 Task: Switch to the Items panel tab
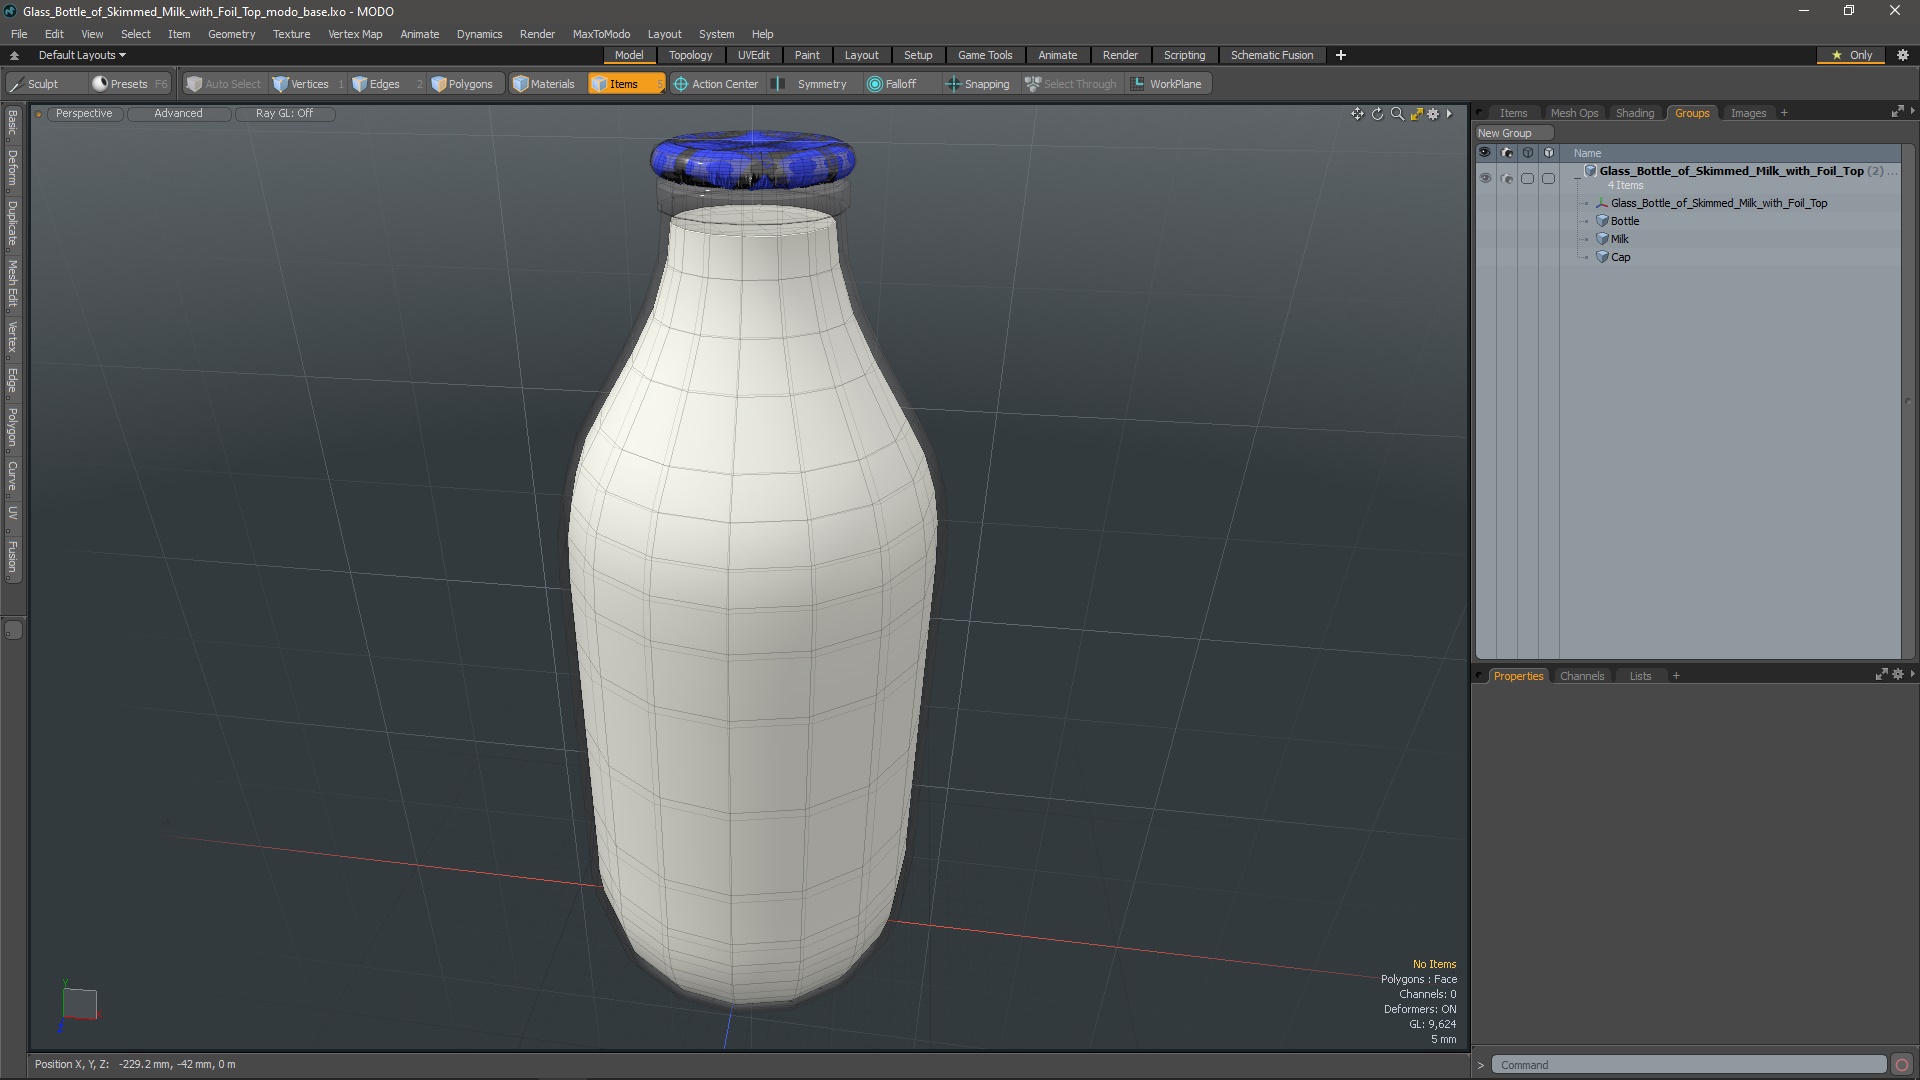tap(1513, 113)
